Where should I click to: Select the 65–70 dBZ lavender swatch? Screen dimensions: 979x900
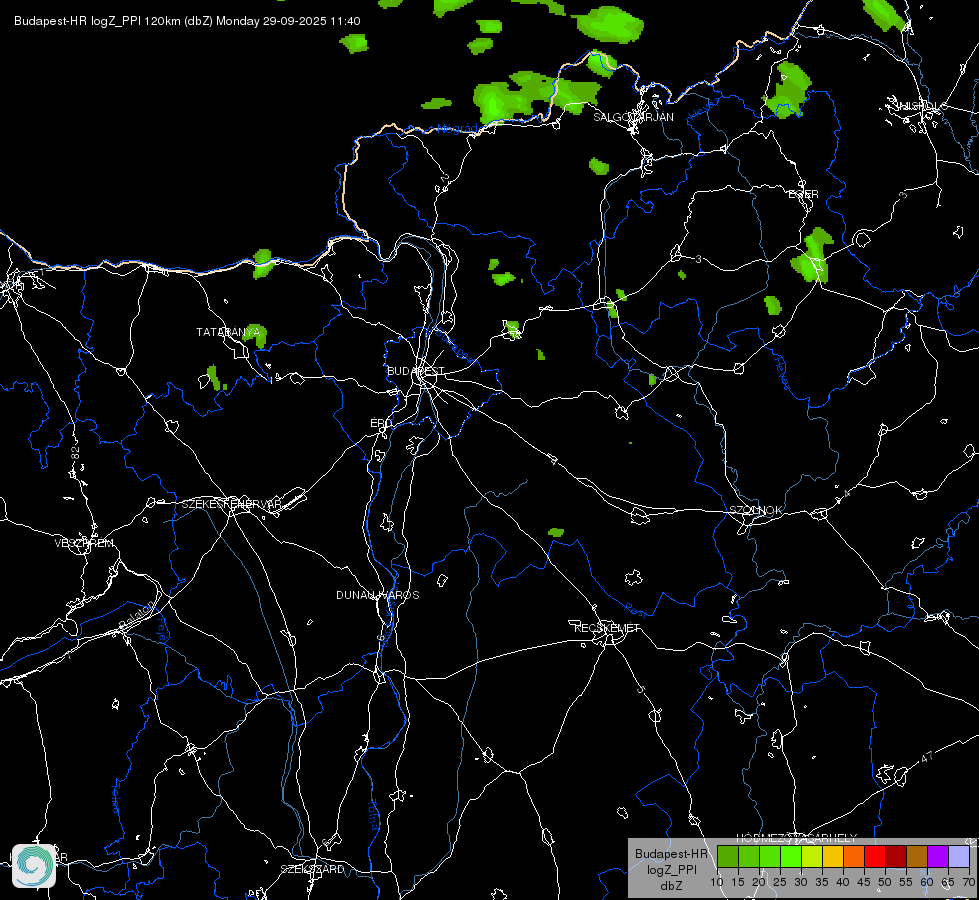coord(958,857)
